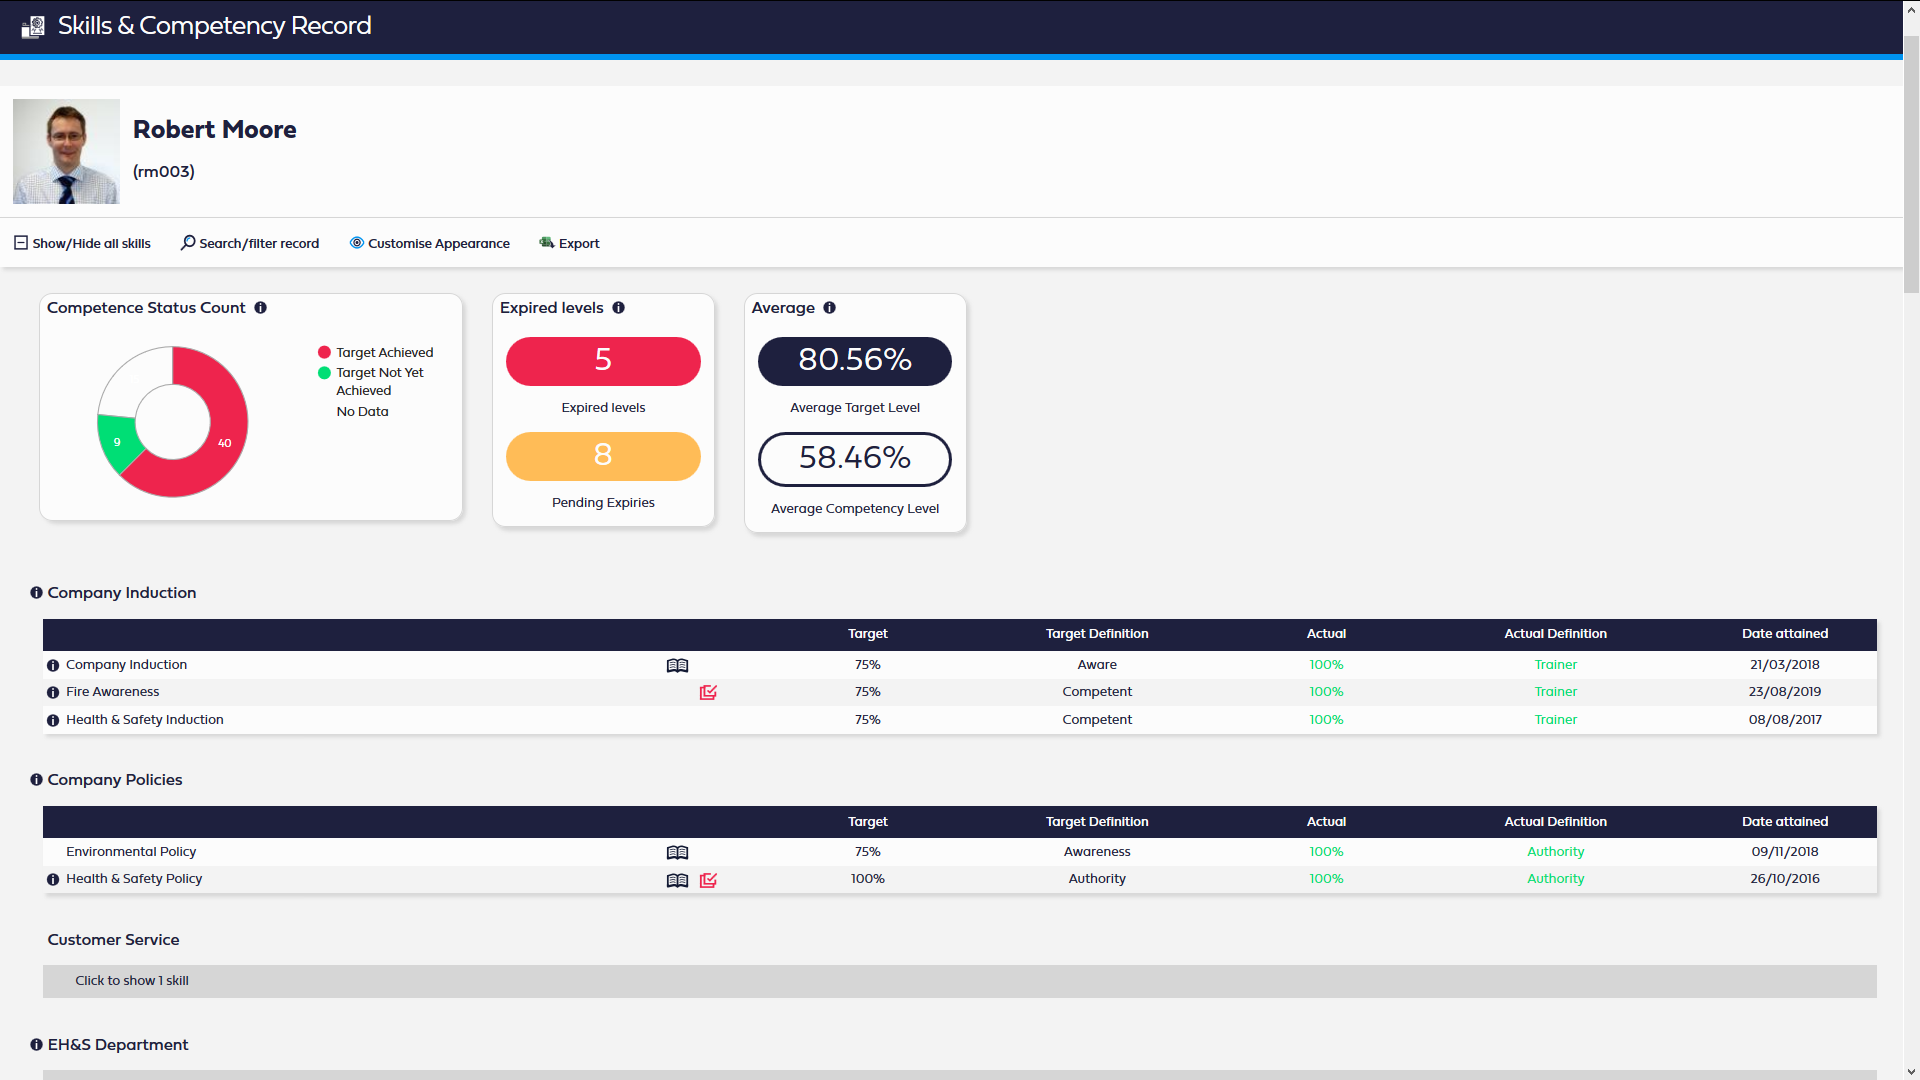Viewport: 1920px width, 1080px height.
Task: Click the book icon beside Company Induction
Action: (677, 666)
